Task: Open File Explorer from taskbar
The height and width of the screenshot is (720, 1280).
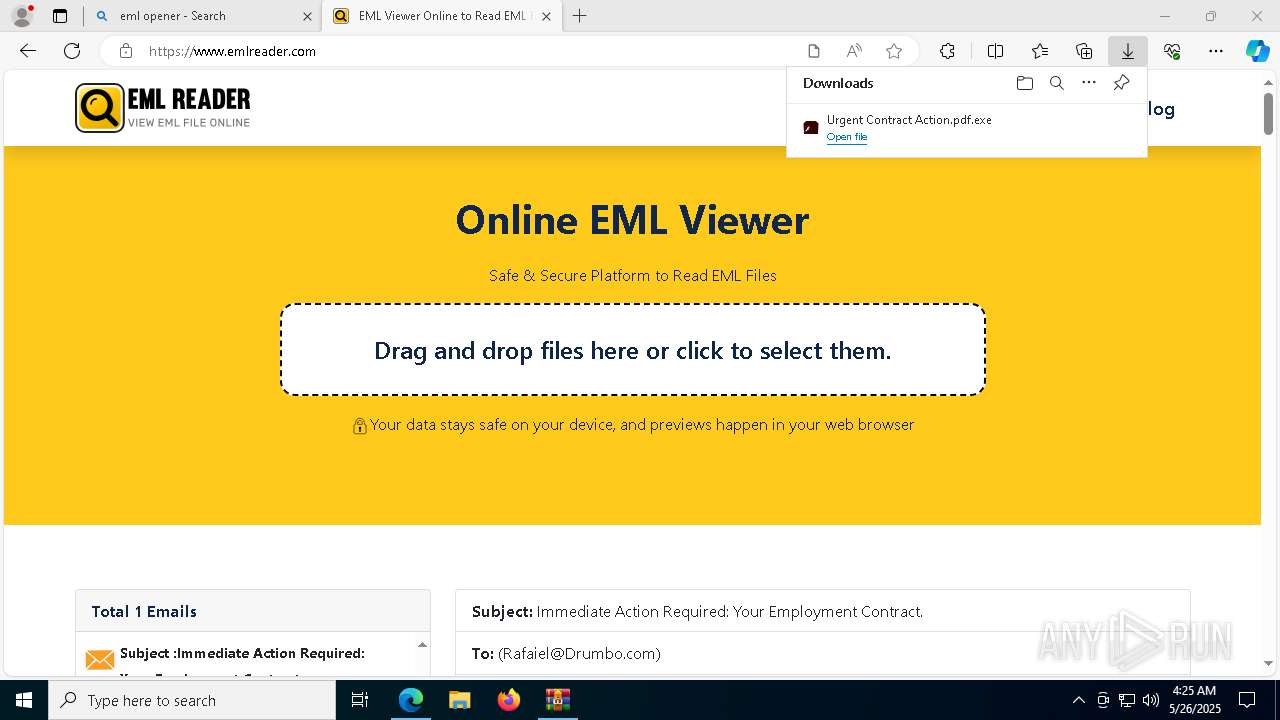Action: pyautogui.click(x=460, y=700)
